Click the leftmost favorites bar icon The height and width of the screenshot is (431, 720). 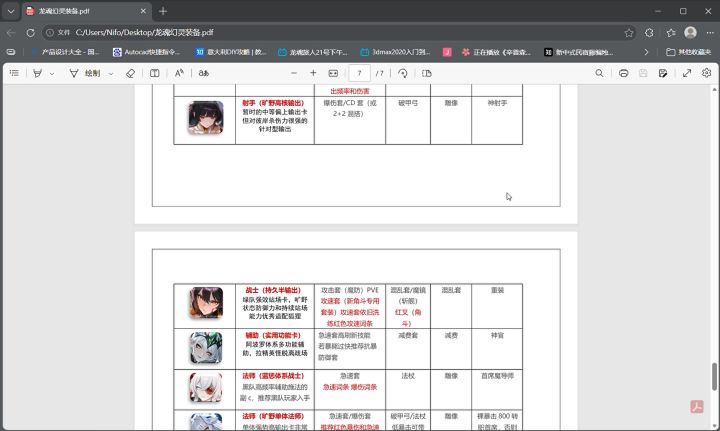[11, 52]
